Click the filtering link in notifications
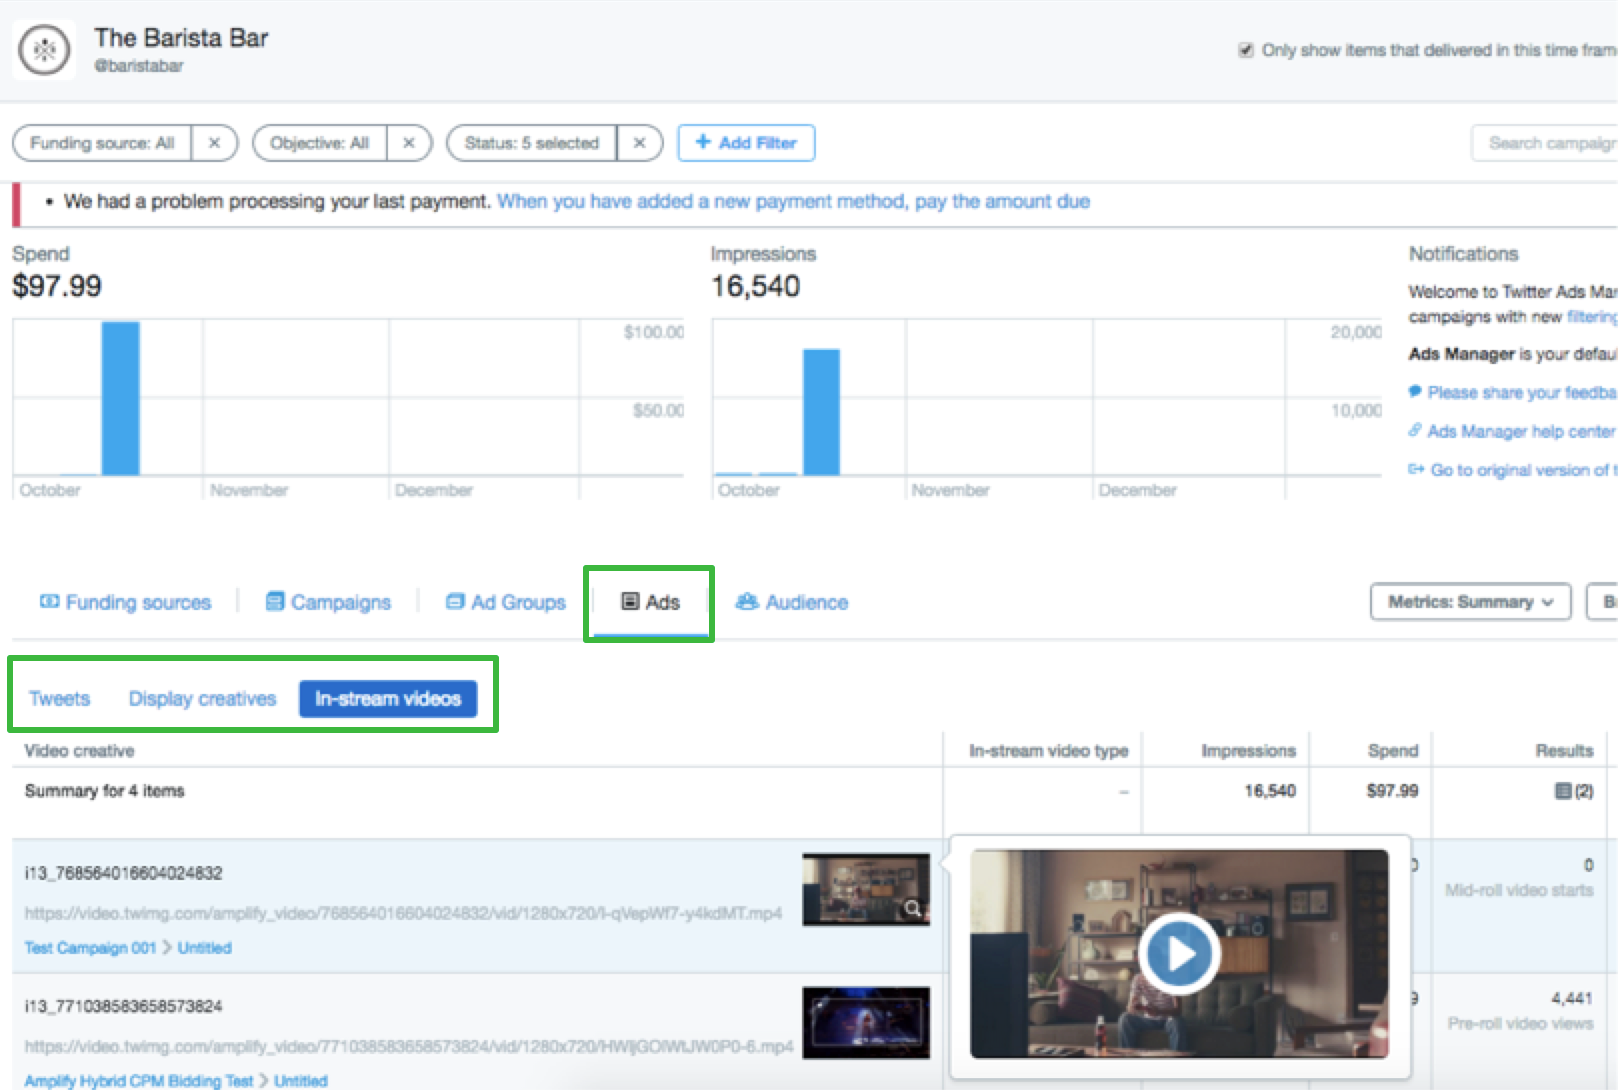The image size is (1618, 1090). click(1592, 317)
